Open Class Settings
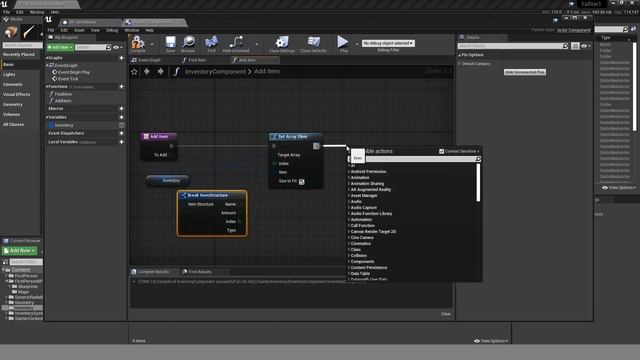640x360 pixels. [x=282, y=42]
